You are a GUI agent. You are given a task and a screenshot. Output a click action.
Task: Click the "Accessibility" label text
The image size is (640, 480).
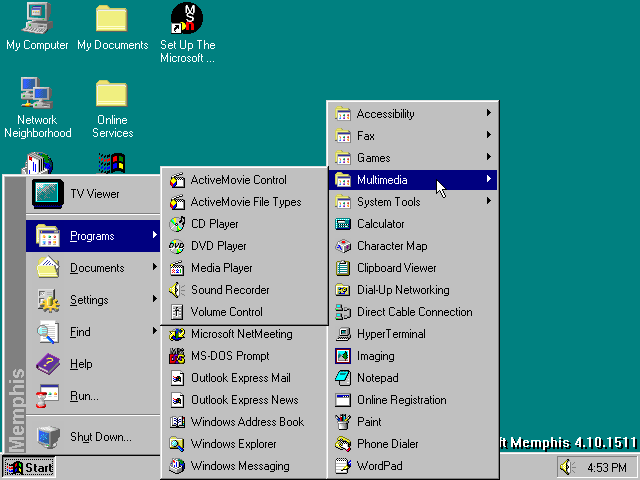[386, 114]
